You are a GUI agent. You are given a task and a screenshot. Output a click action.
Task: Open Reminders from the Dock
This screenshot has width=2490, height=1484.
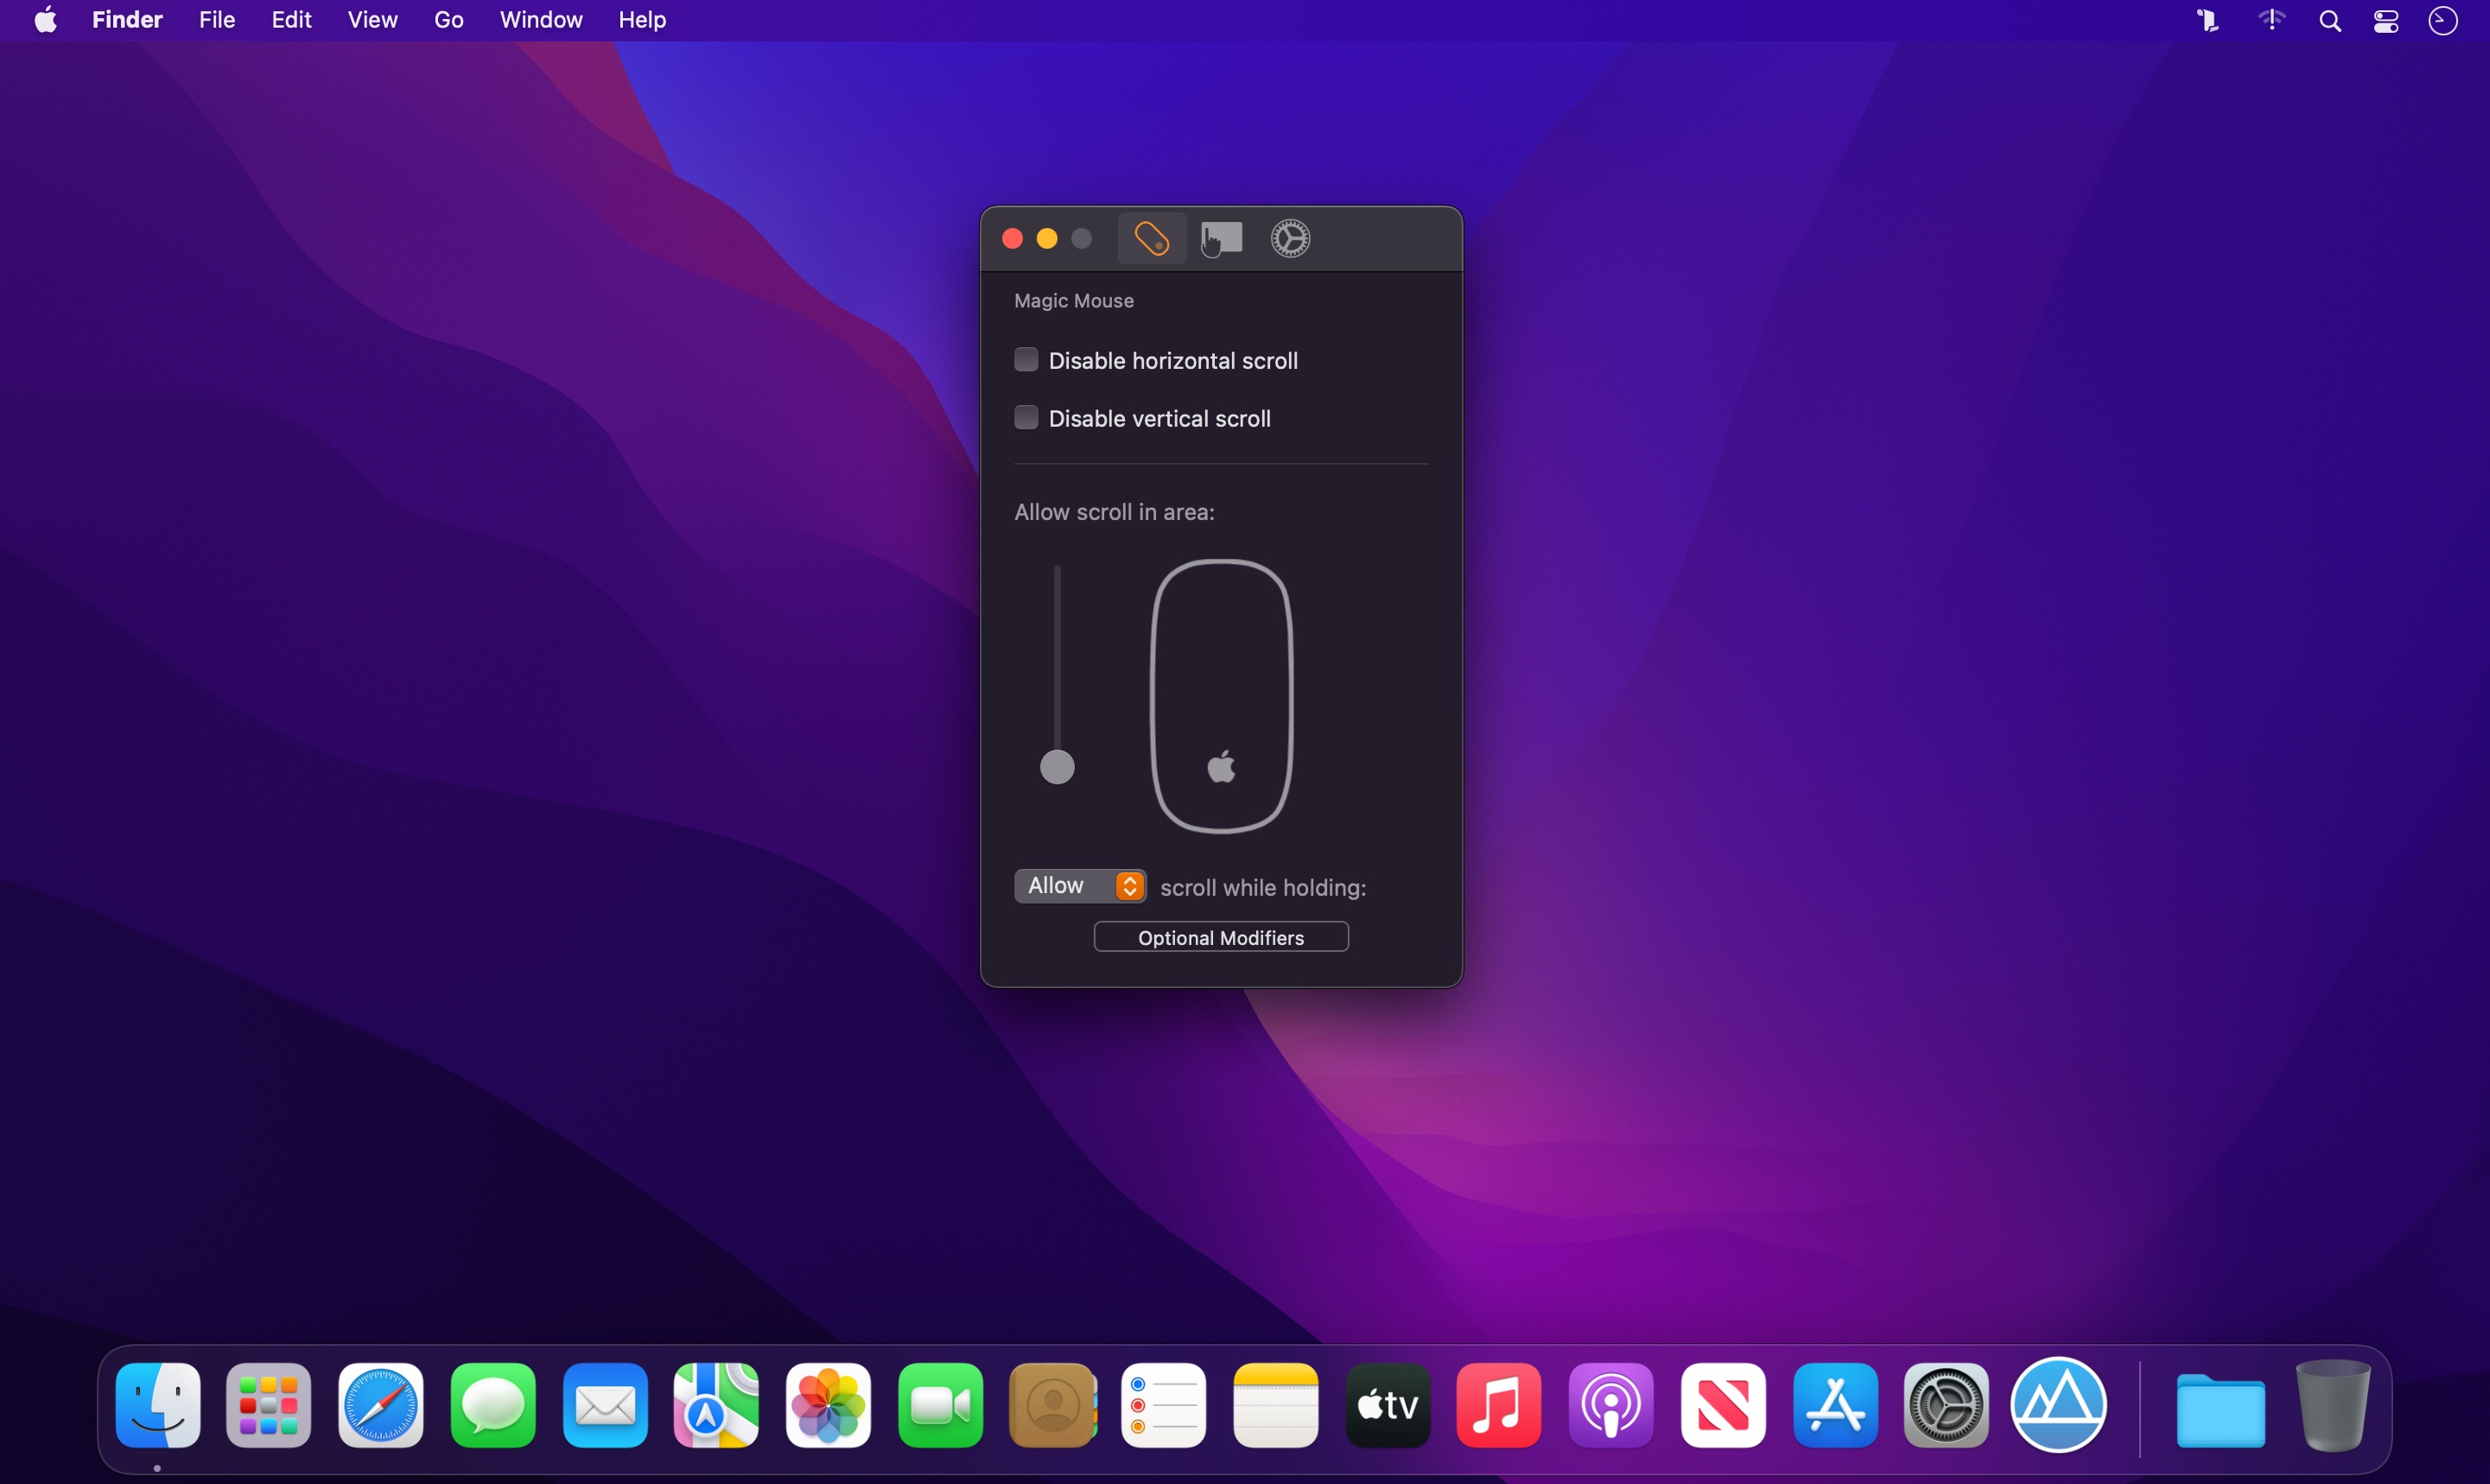point(1164,1405)
